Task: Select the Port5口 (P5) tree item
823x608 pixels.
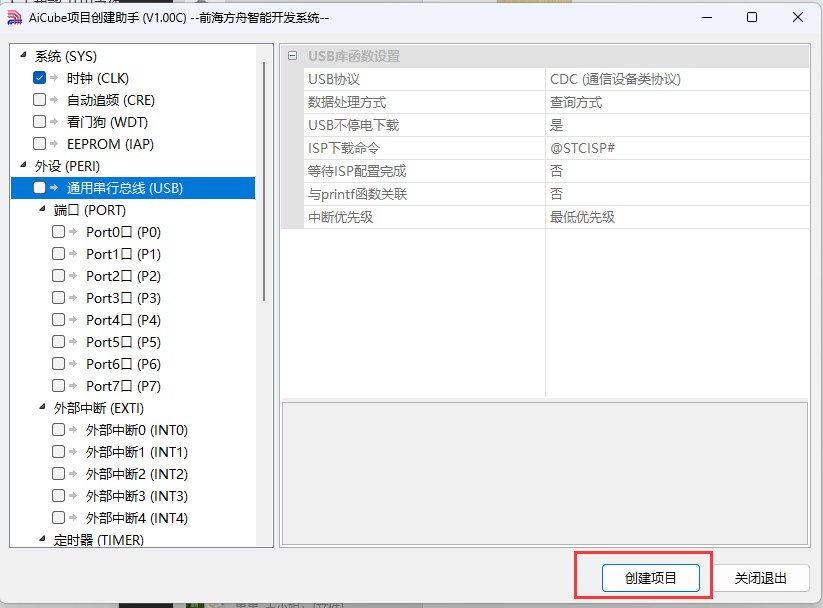Action: pos(123,342)
